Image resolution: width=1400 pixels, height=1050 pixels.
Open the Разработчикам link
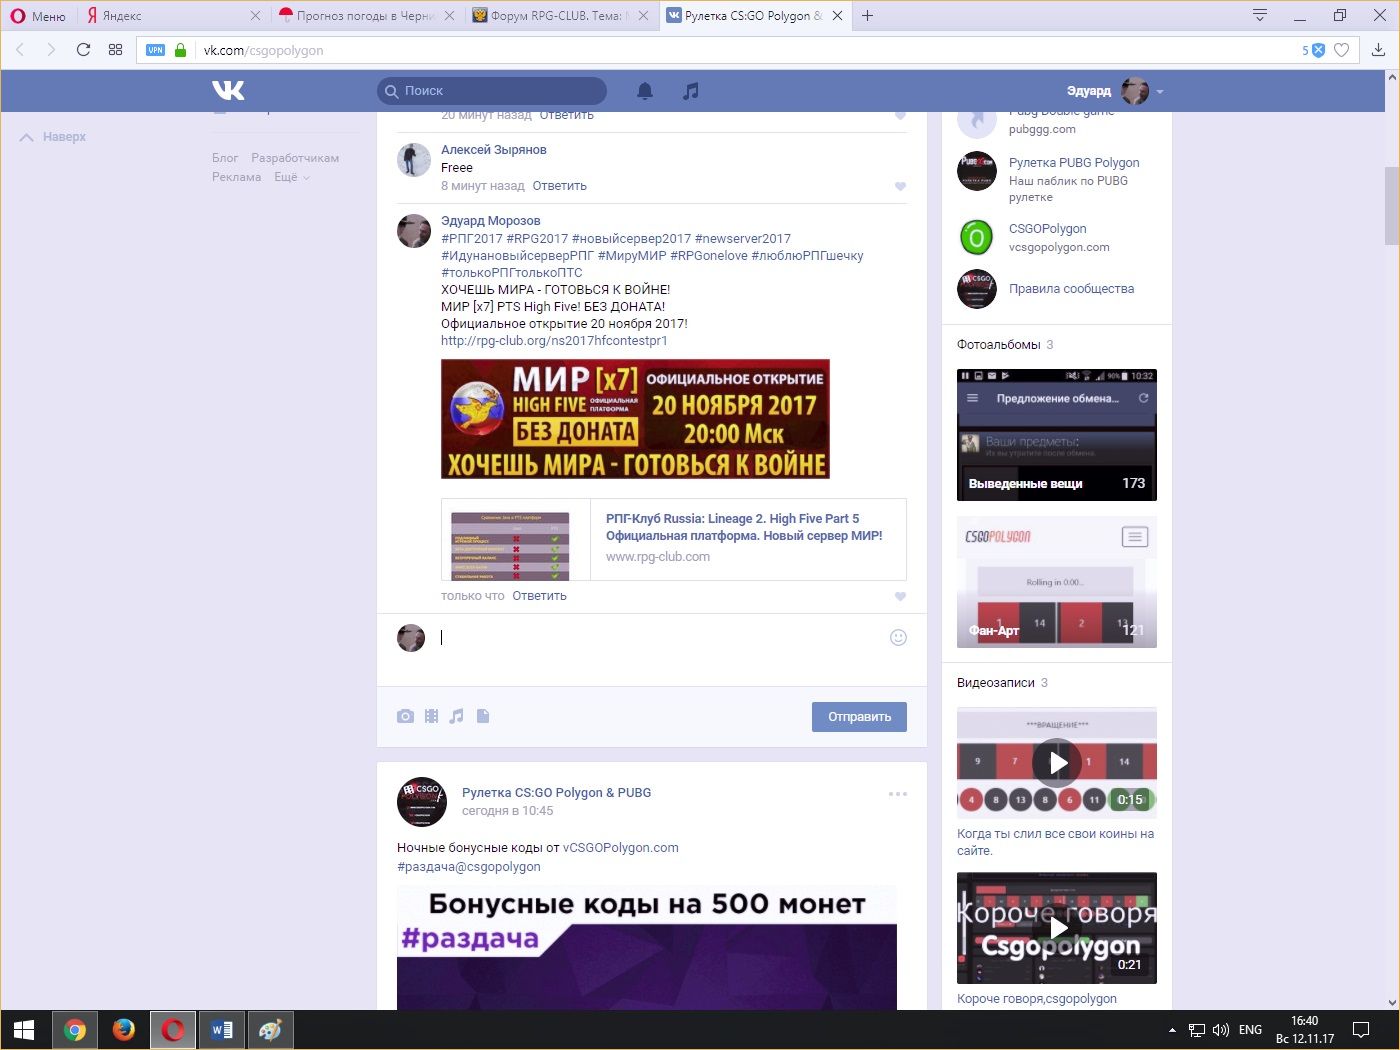click(295, 158)
